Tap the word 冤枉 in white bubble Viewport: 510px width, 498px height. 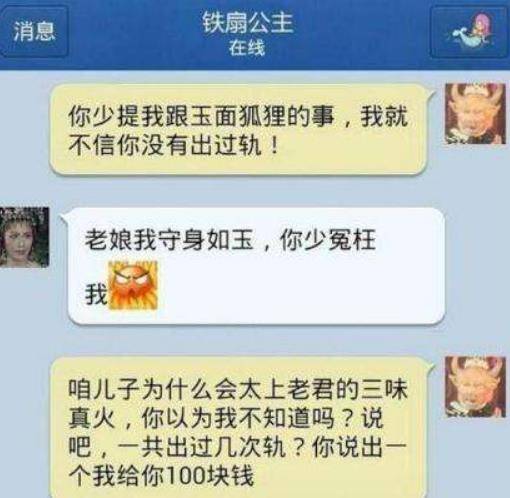click(x=352, y=240)
